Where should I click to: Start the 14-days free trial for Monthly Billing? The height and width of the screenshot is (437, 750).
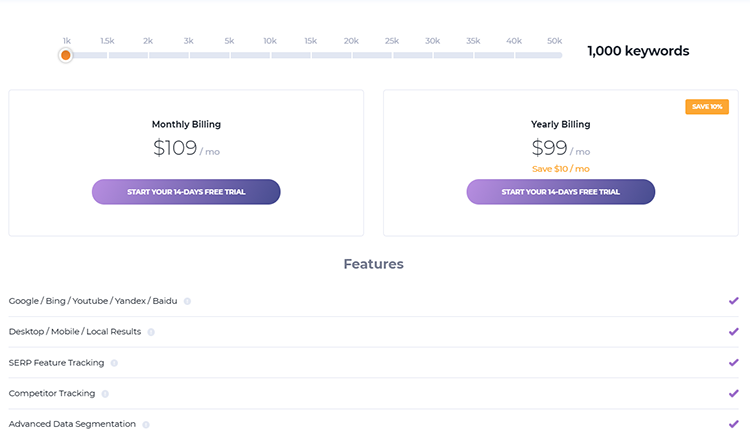click(186, 192)
